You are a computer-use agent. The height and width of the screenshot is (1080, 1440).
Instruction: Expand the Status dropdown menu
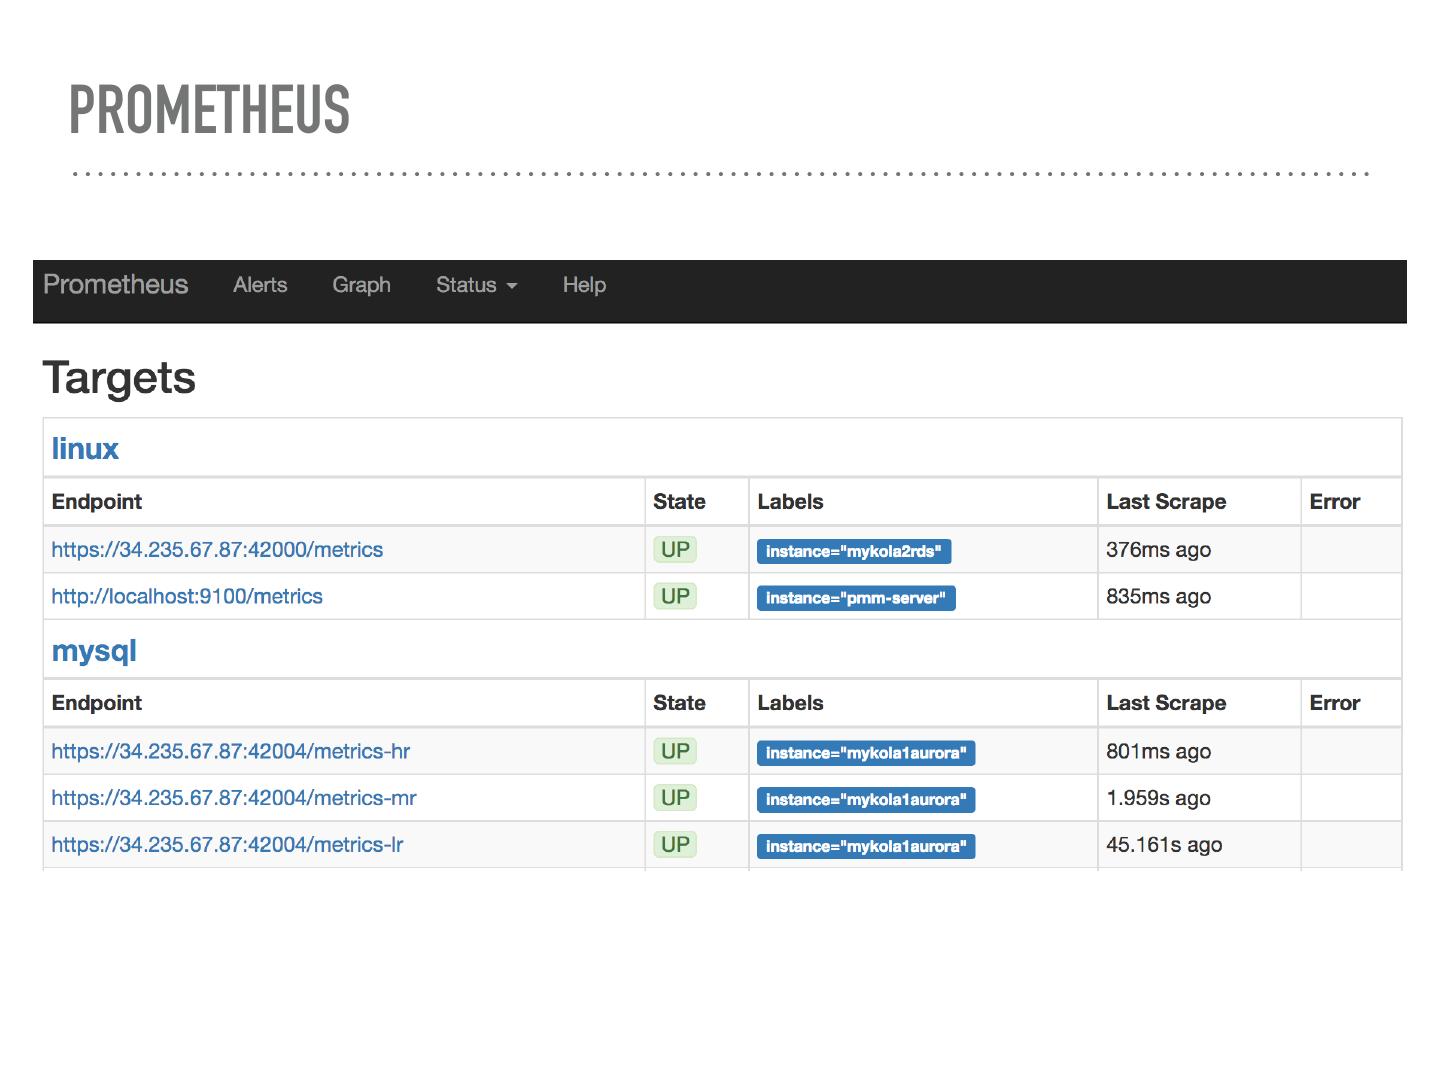(476, 285)
